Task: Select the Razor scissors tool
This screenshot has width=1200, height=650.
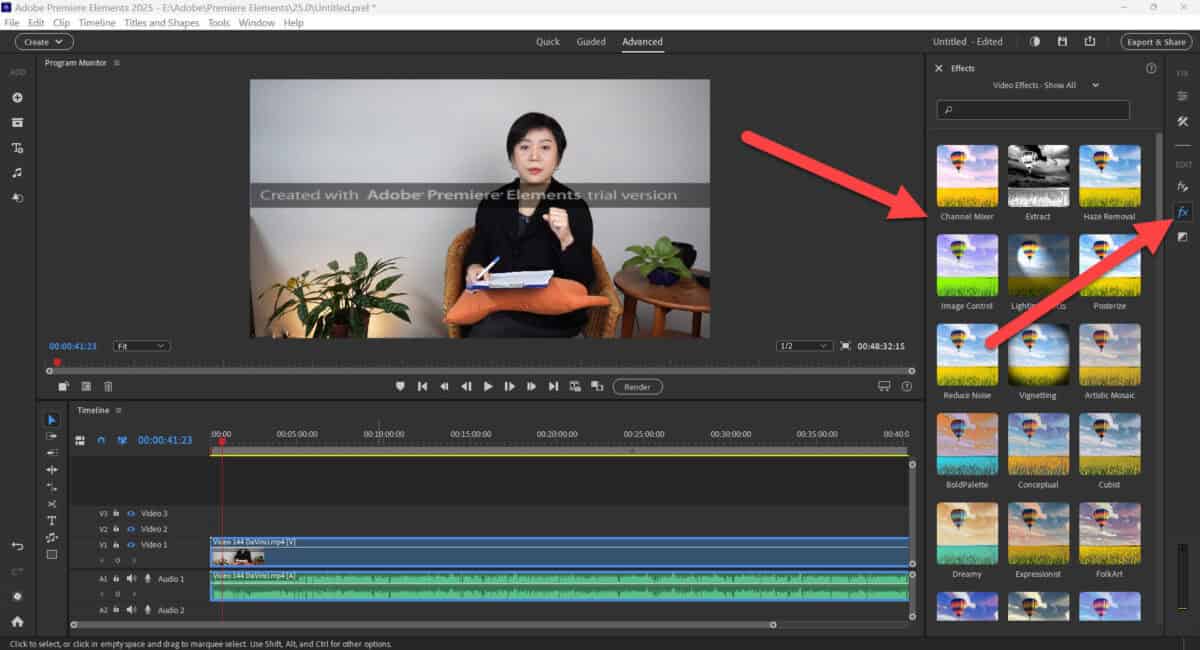Action: point(52,504)
